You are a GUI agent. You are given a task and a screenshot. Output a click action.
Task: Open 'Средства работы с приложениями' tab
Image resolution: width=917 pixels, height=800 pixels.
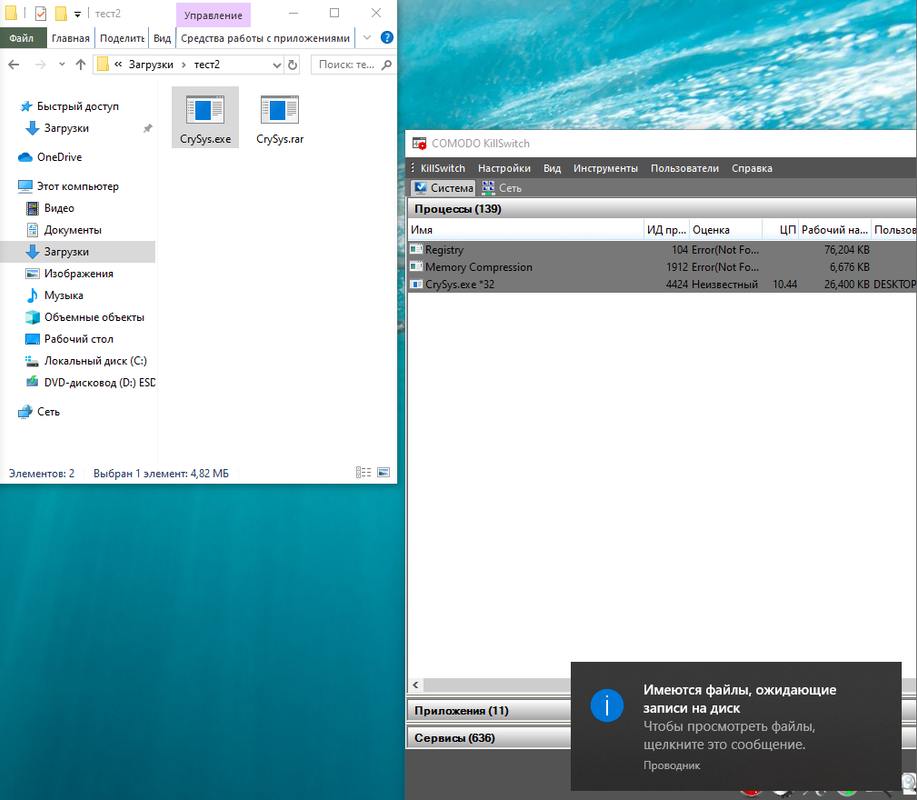(265, 38)
